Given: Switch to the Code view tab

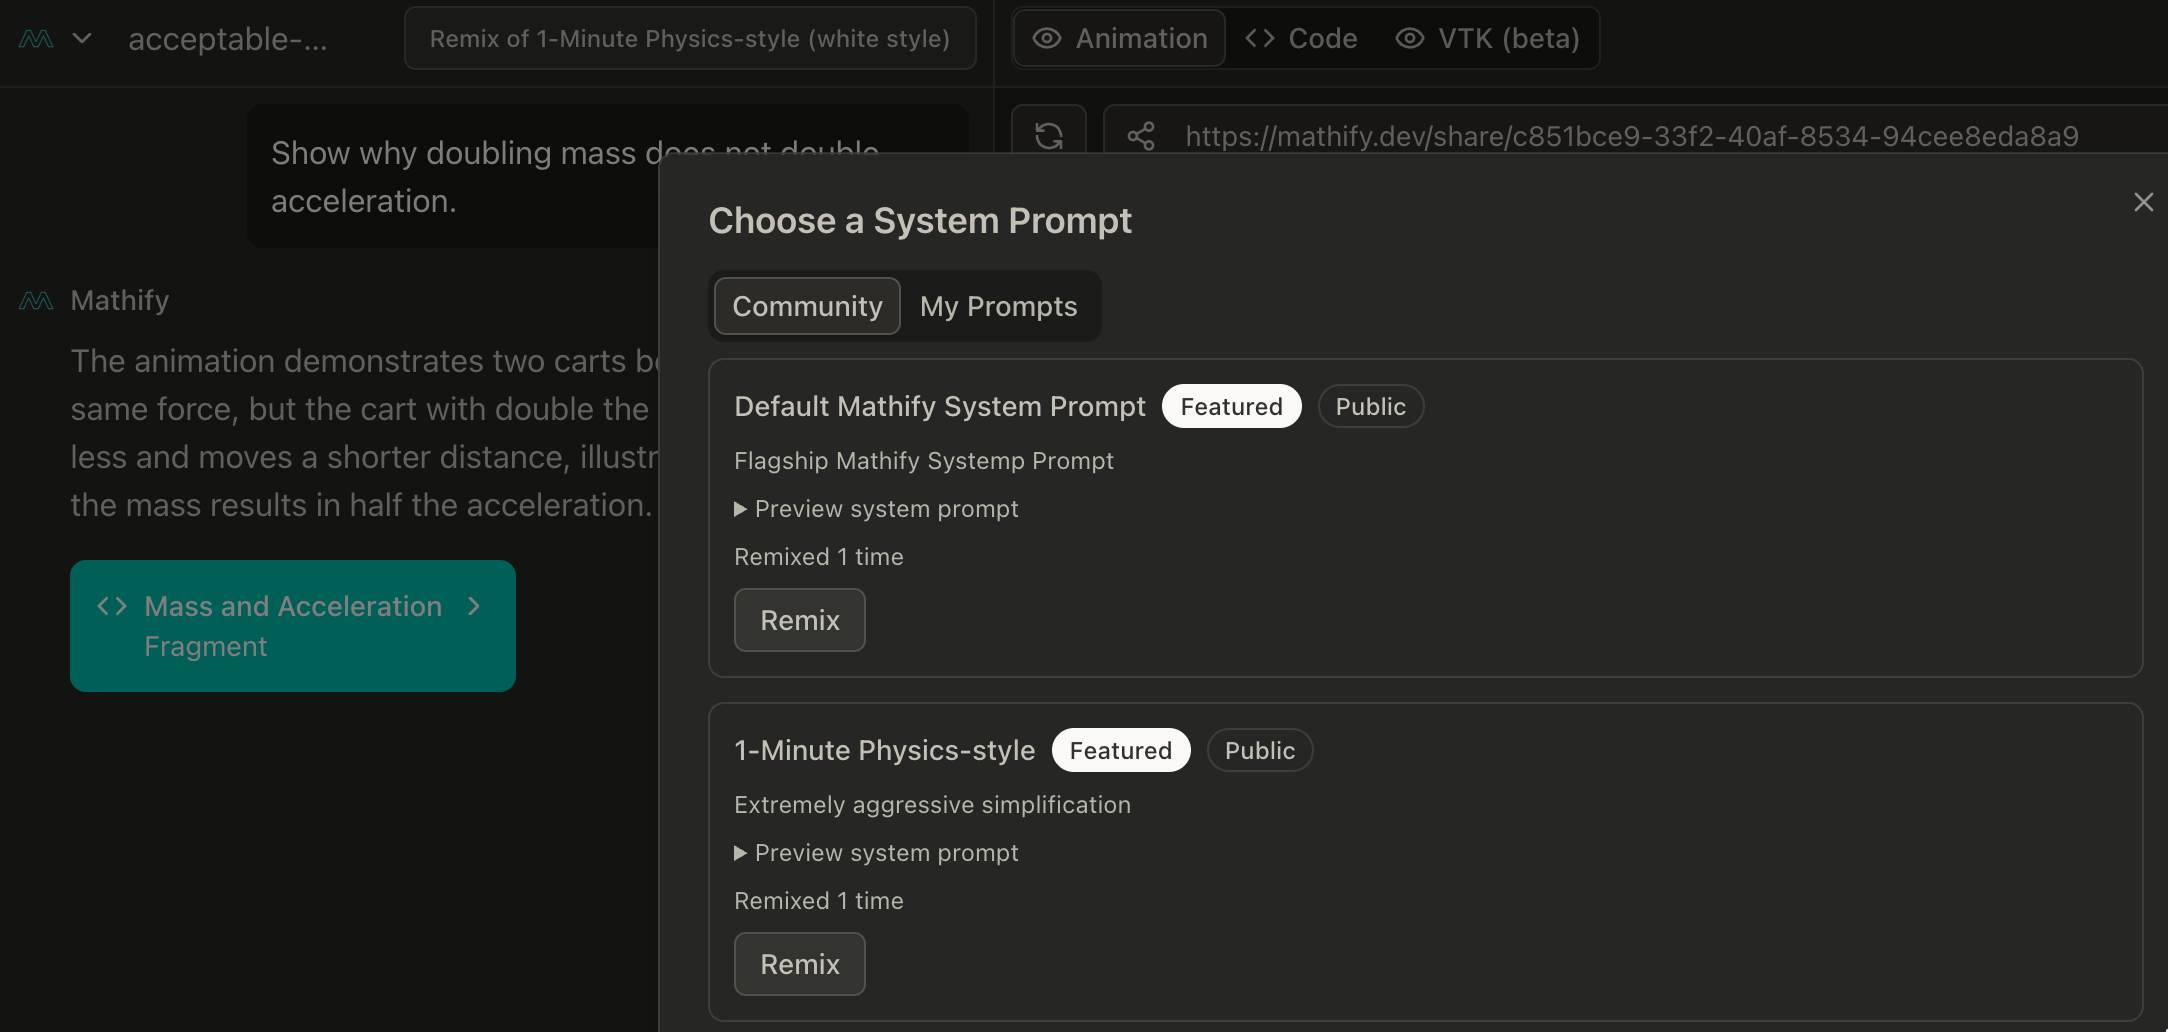Looking at the screenshot, I should click(x=1302, y=39).
